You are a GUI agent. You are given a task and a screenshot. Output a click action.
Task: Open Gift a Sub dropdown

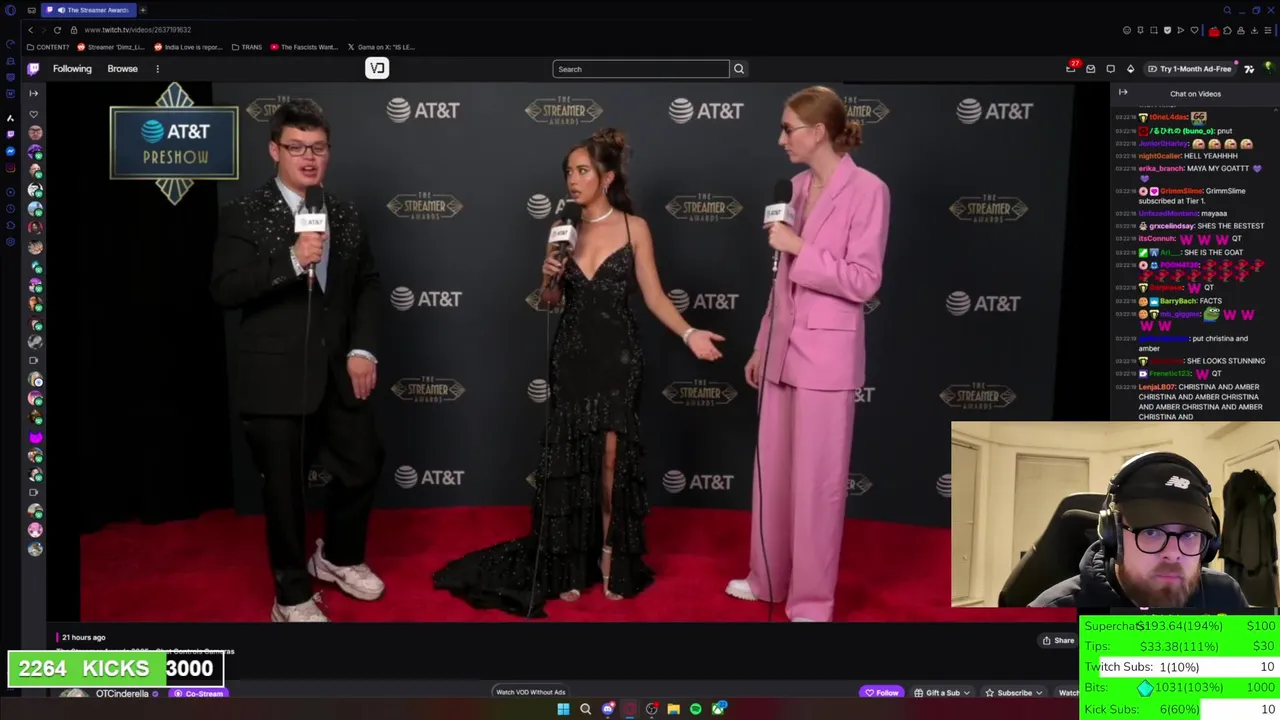[x=943, y=692]
